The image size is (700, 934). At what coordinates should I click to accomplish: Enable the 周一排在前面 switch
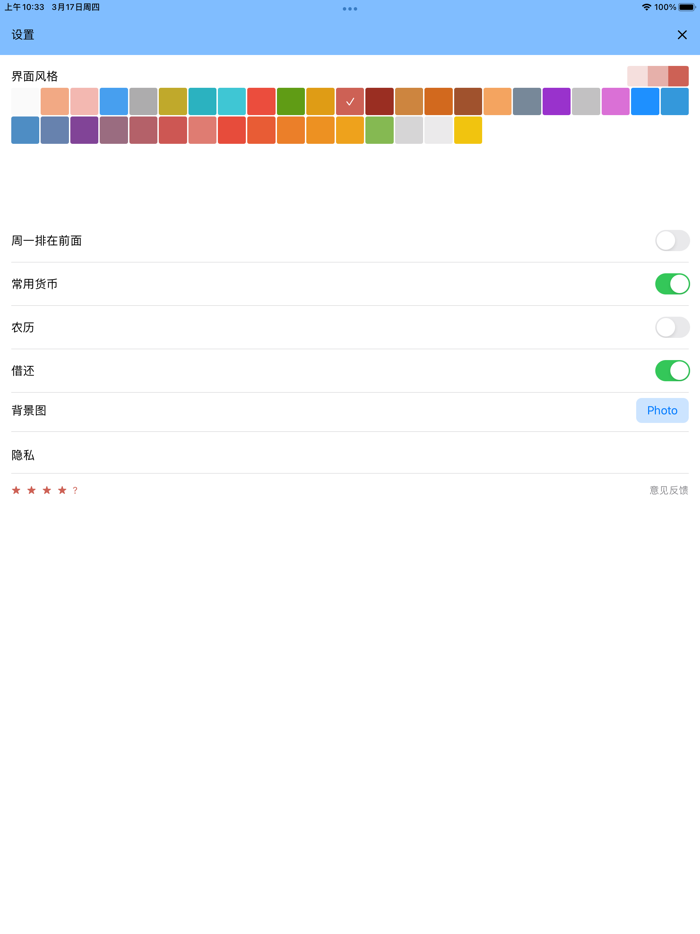[672, 241]
